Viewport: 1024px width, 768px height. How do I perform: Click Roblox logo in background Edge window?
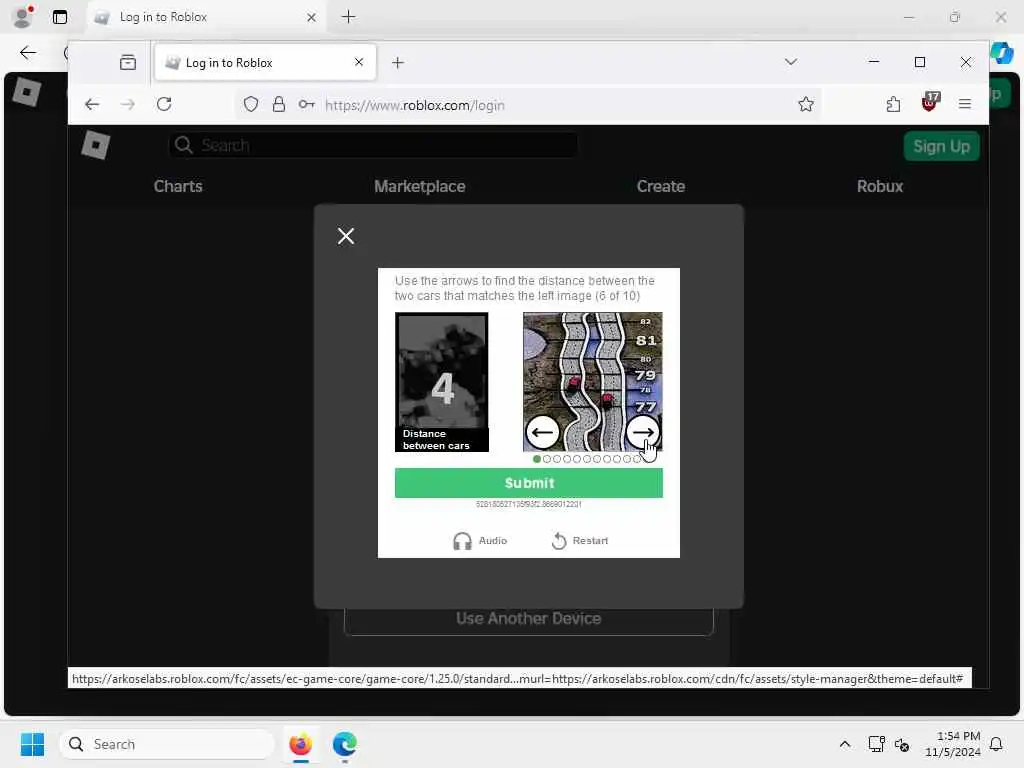[27, 92]
